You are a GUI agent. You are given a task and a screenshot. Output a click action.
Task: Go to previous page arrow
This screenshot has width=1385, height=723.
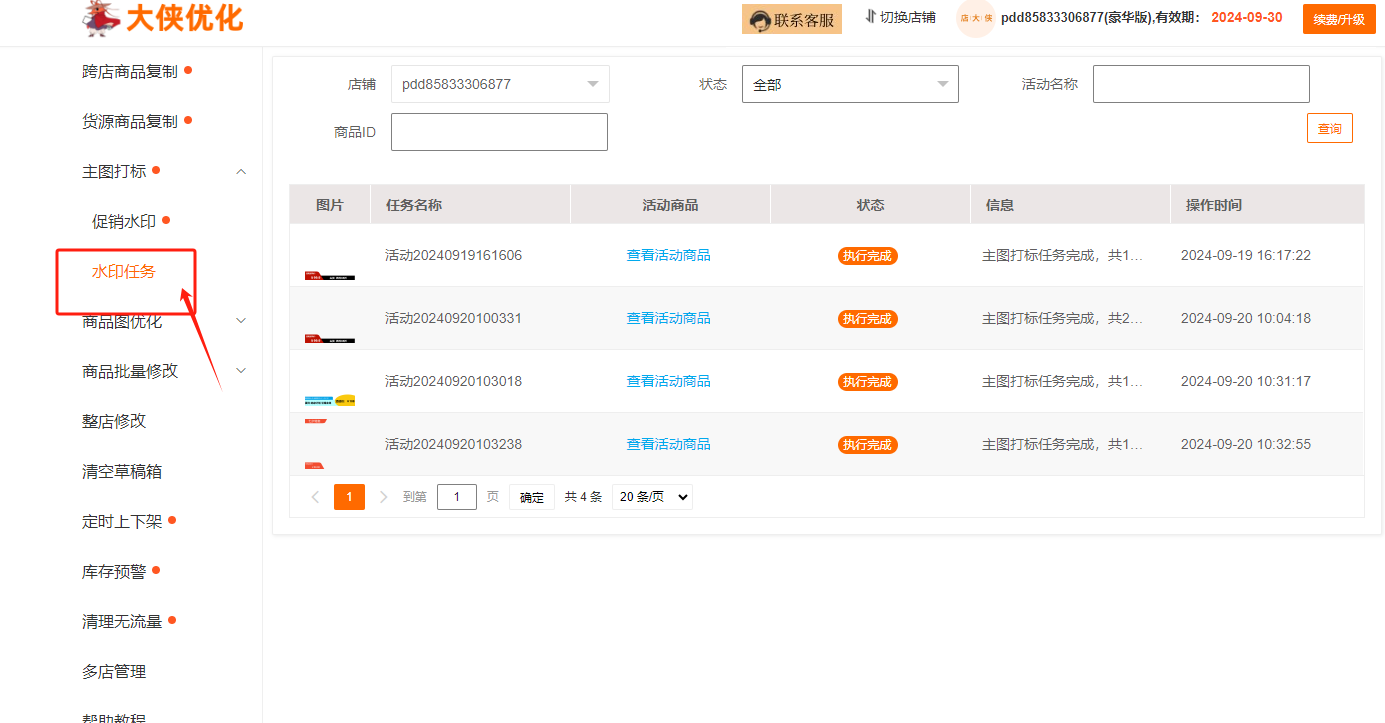coord(315,497)
